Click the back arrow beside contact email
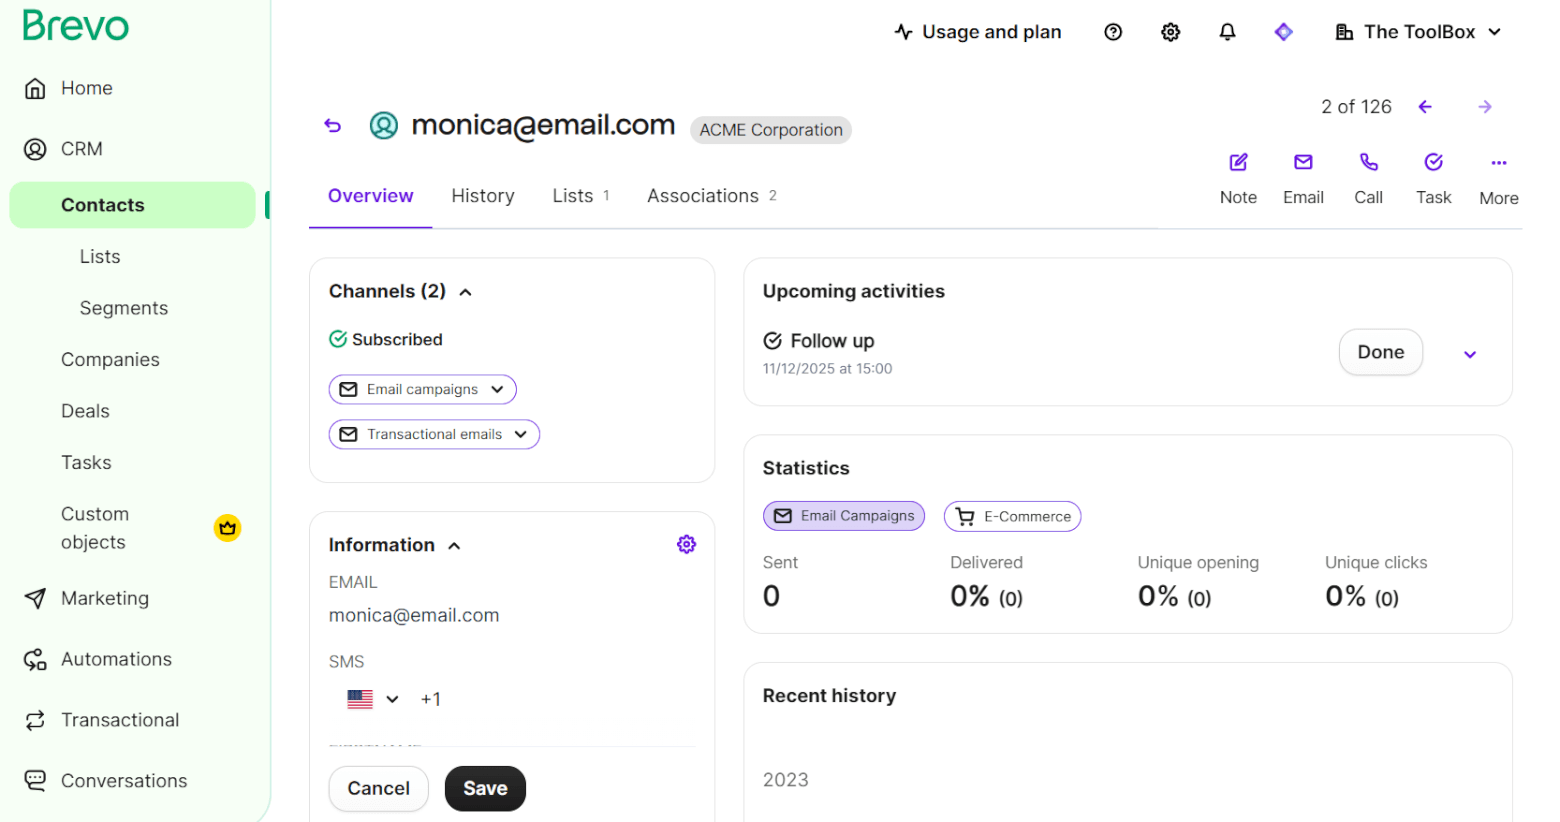The image size is (1560, 822). coord(333,125)
